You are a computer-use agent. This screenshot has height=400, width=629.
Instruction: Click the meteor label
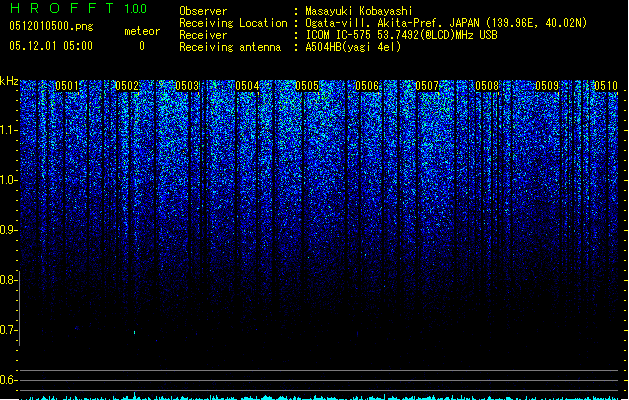tap(142, 31)
